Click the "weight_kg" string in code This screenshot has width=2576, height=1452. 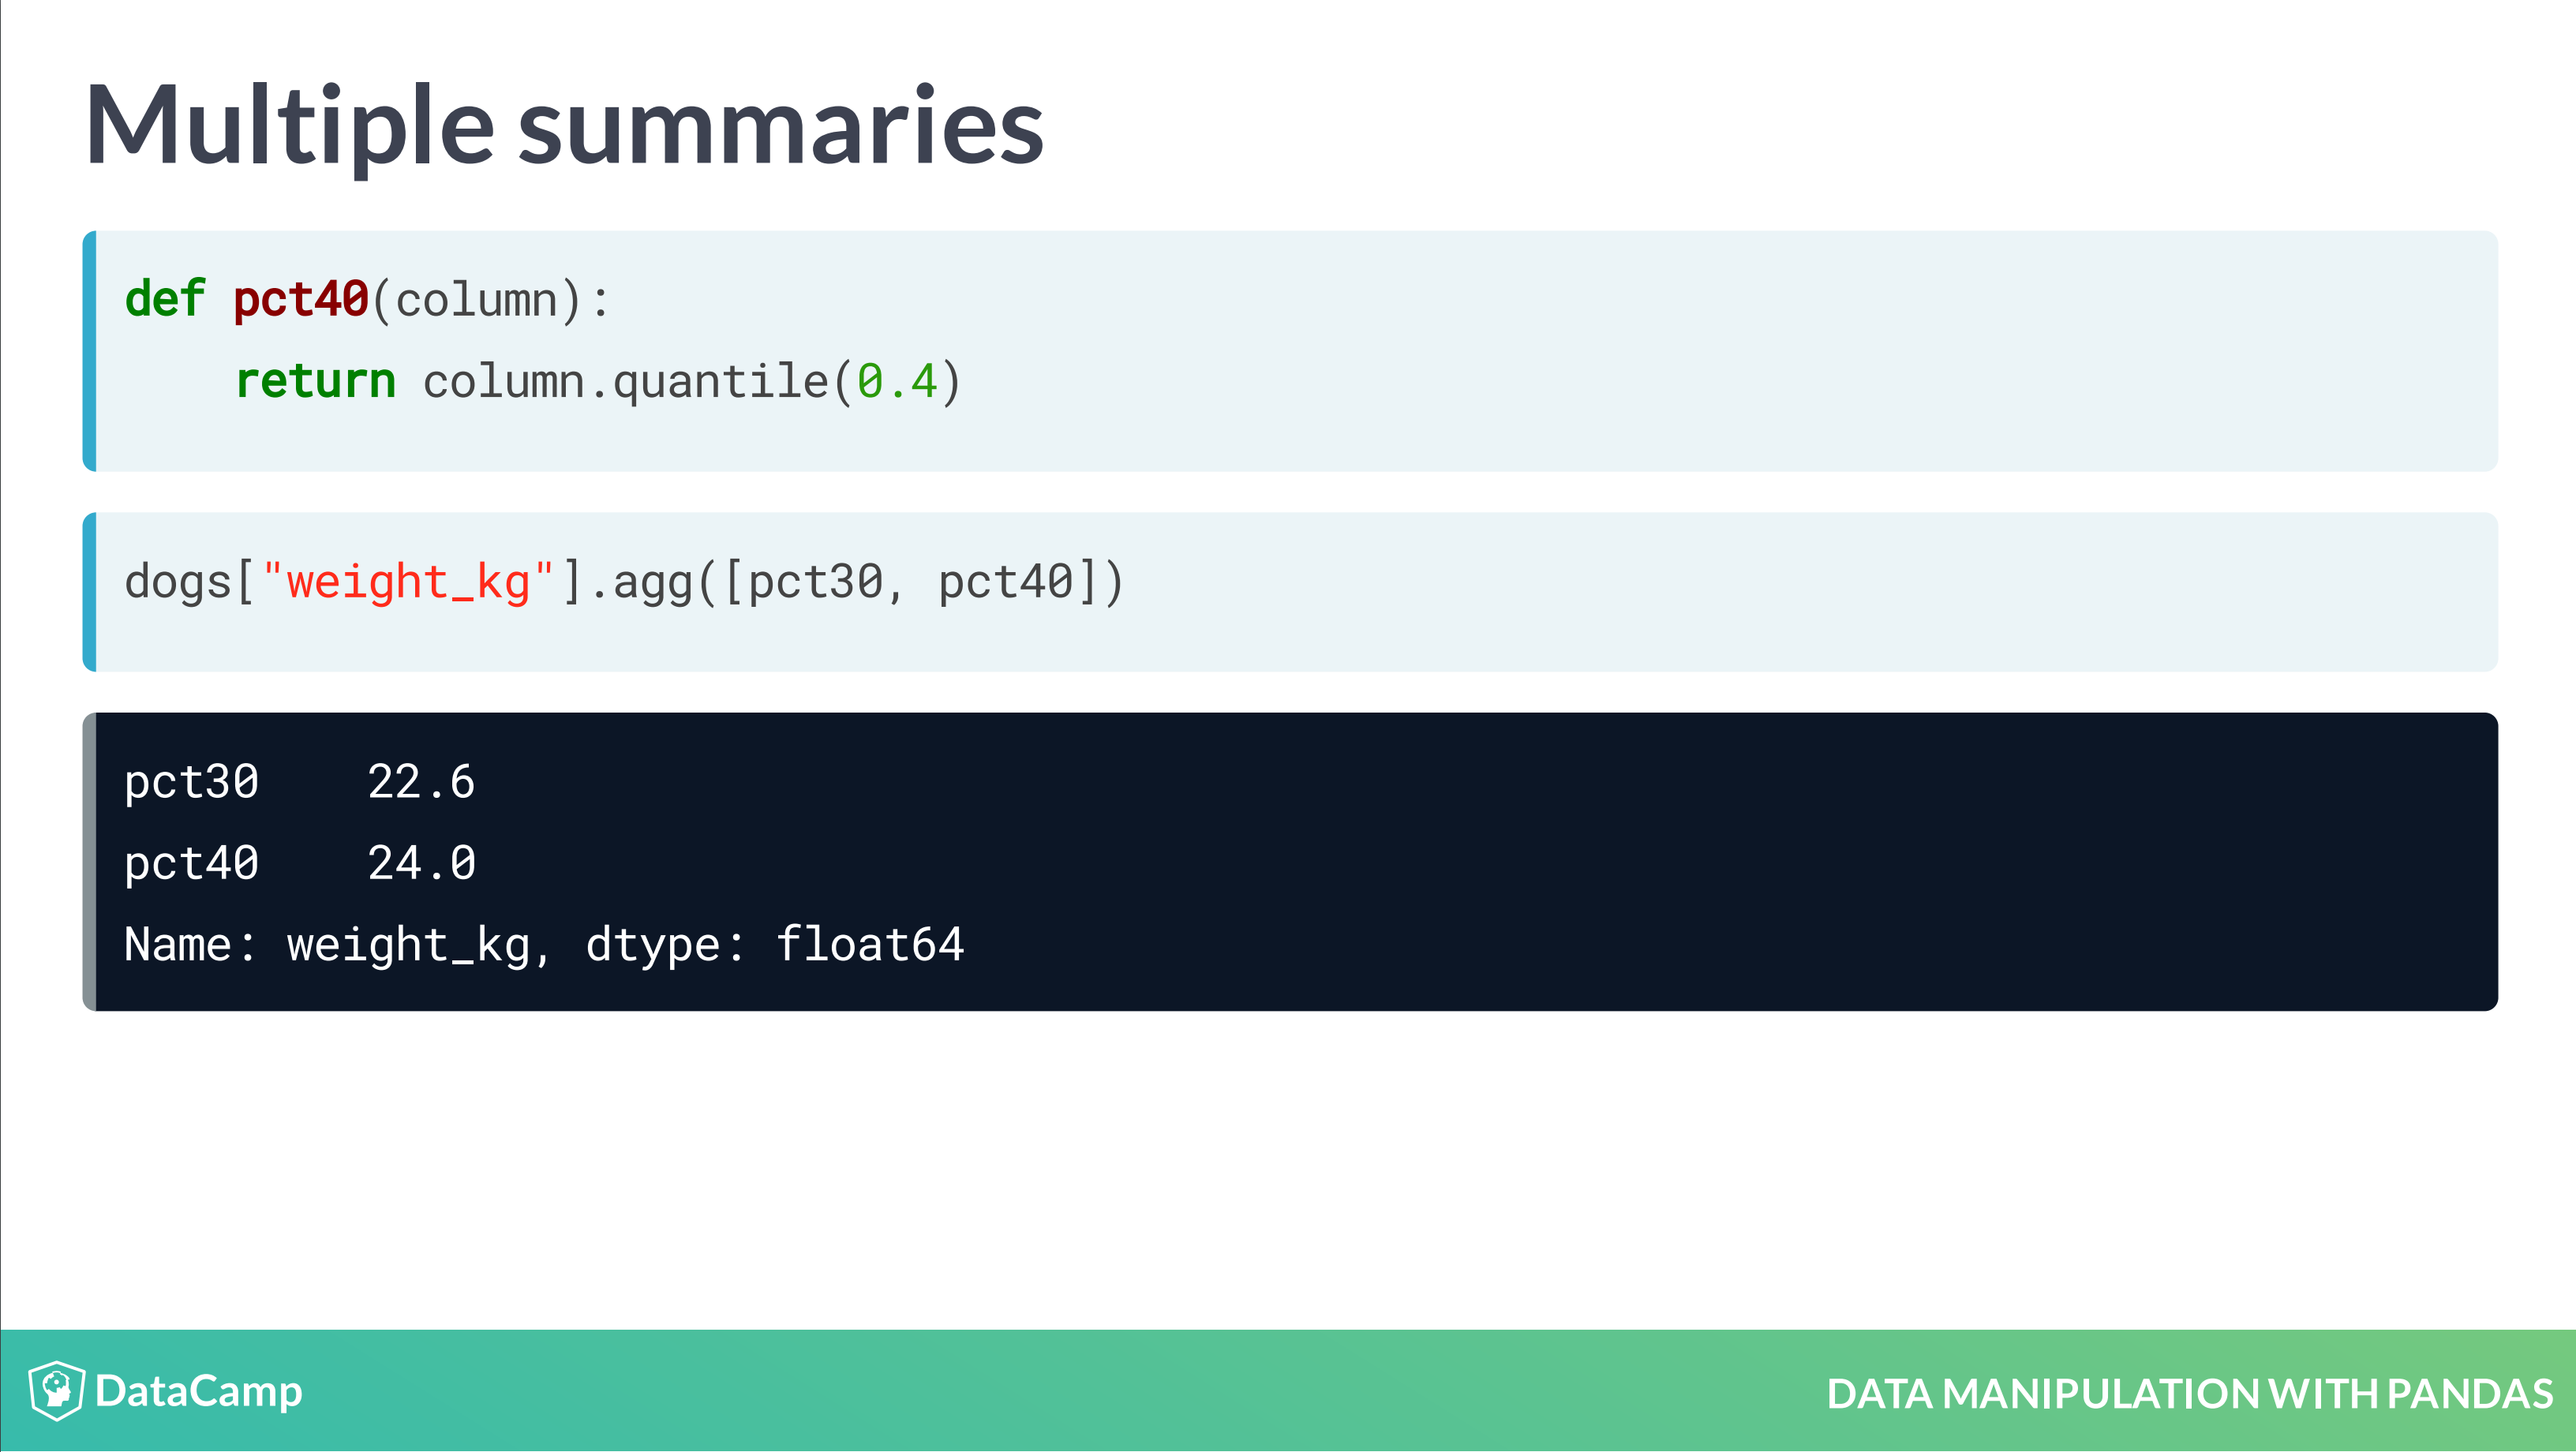click(408, 582)
